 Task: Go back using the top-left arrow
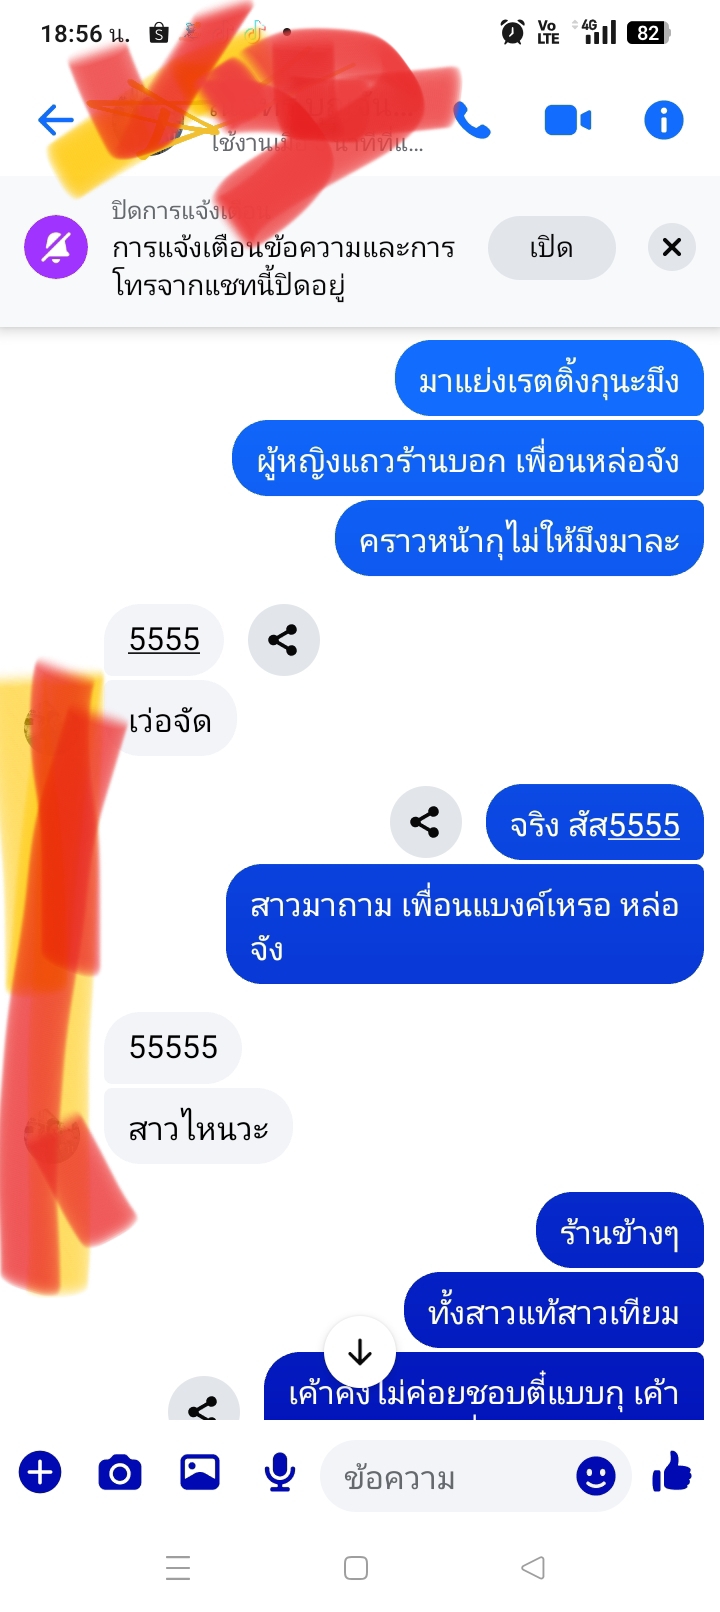click(x=56, y=120)
